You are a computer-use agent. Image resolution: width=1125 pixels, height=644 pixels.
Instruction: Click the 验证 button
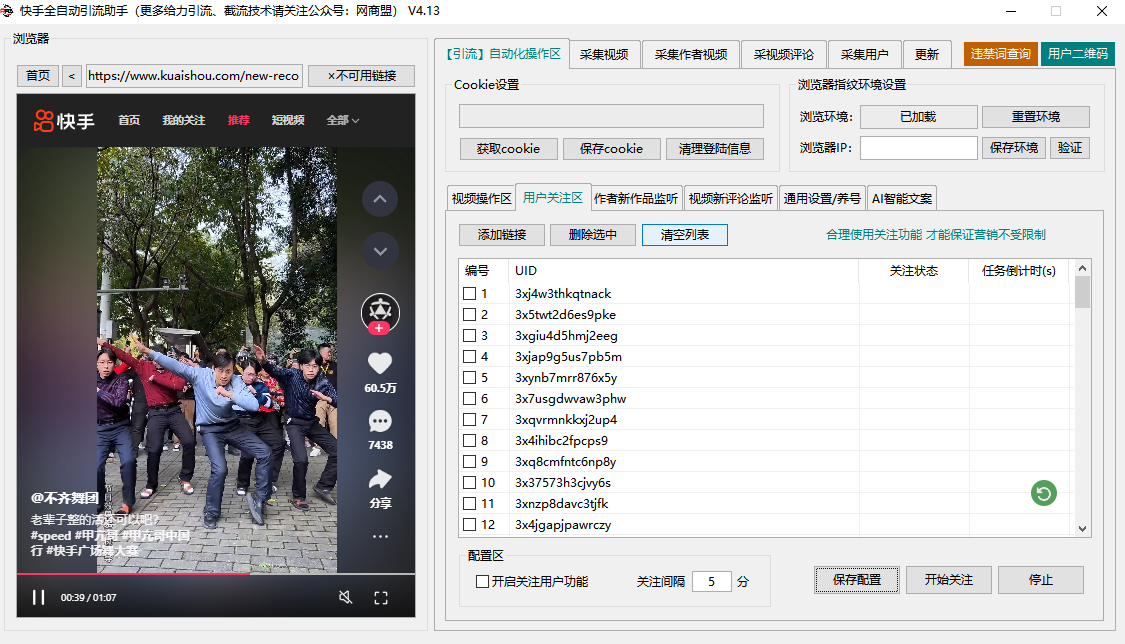click(x=1070, y=148)
